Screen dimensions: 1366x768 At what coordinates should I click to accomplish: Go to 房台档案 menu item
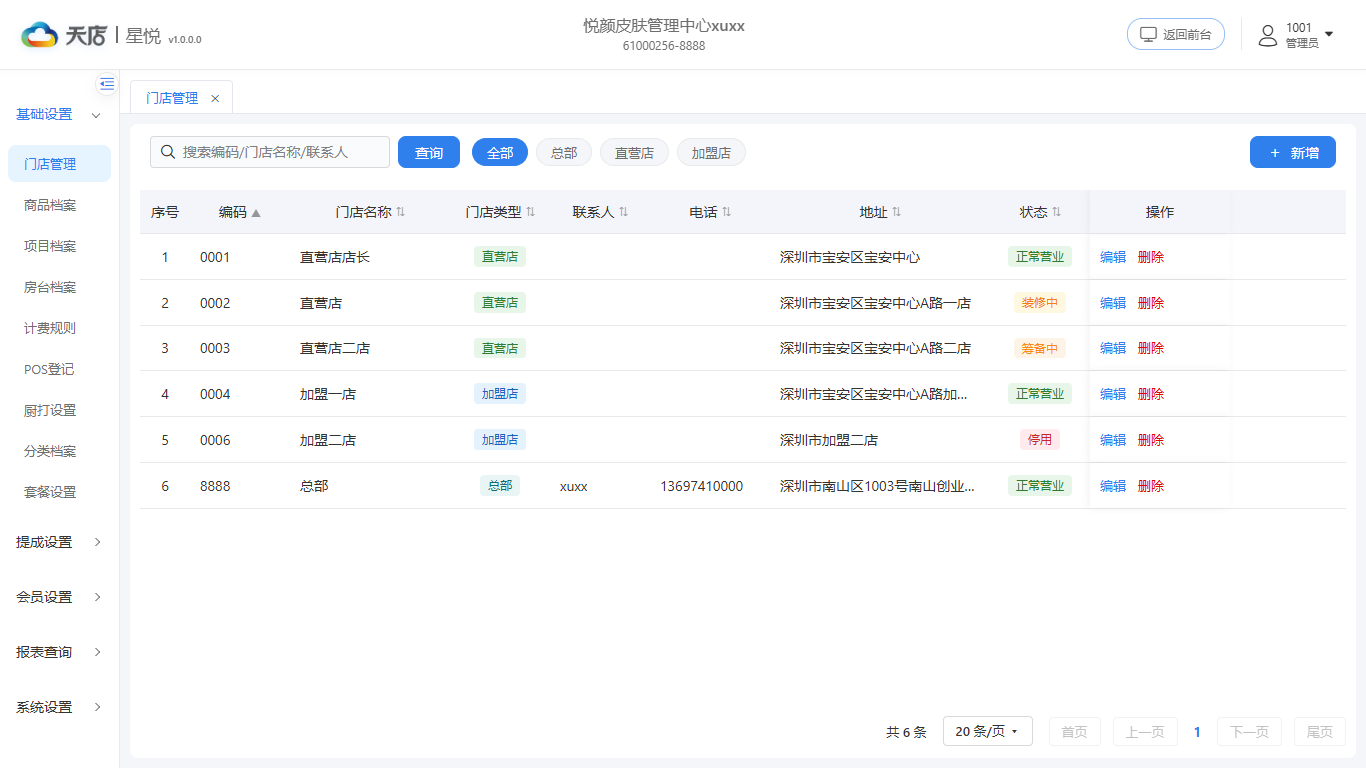[x=59, y=287]
